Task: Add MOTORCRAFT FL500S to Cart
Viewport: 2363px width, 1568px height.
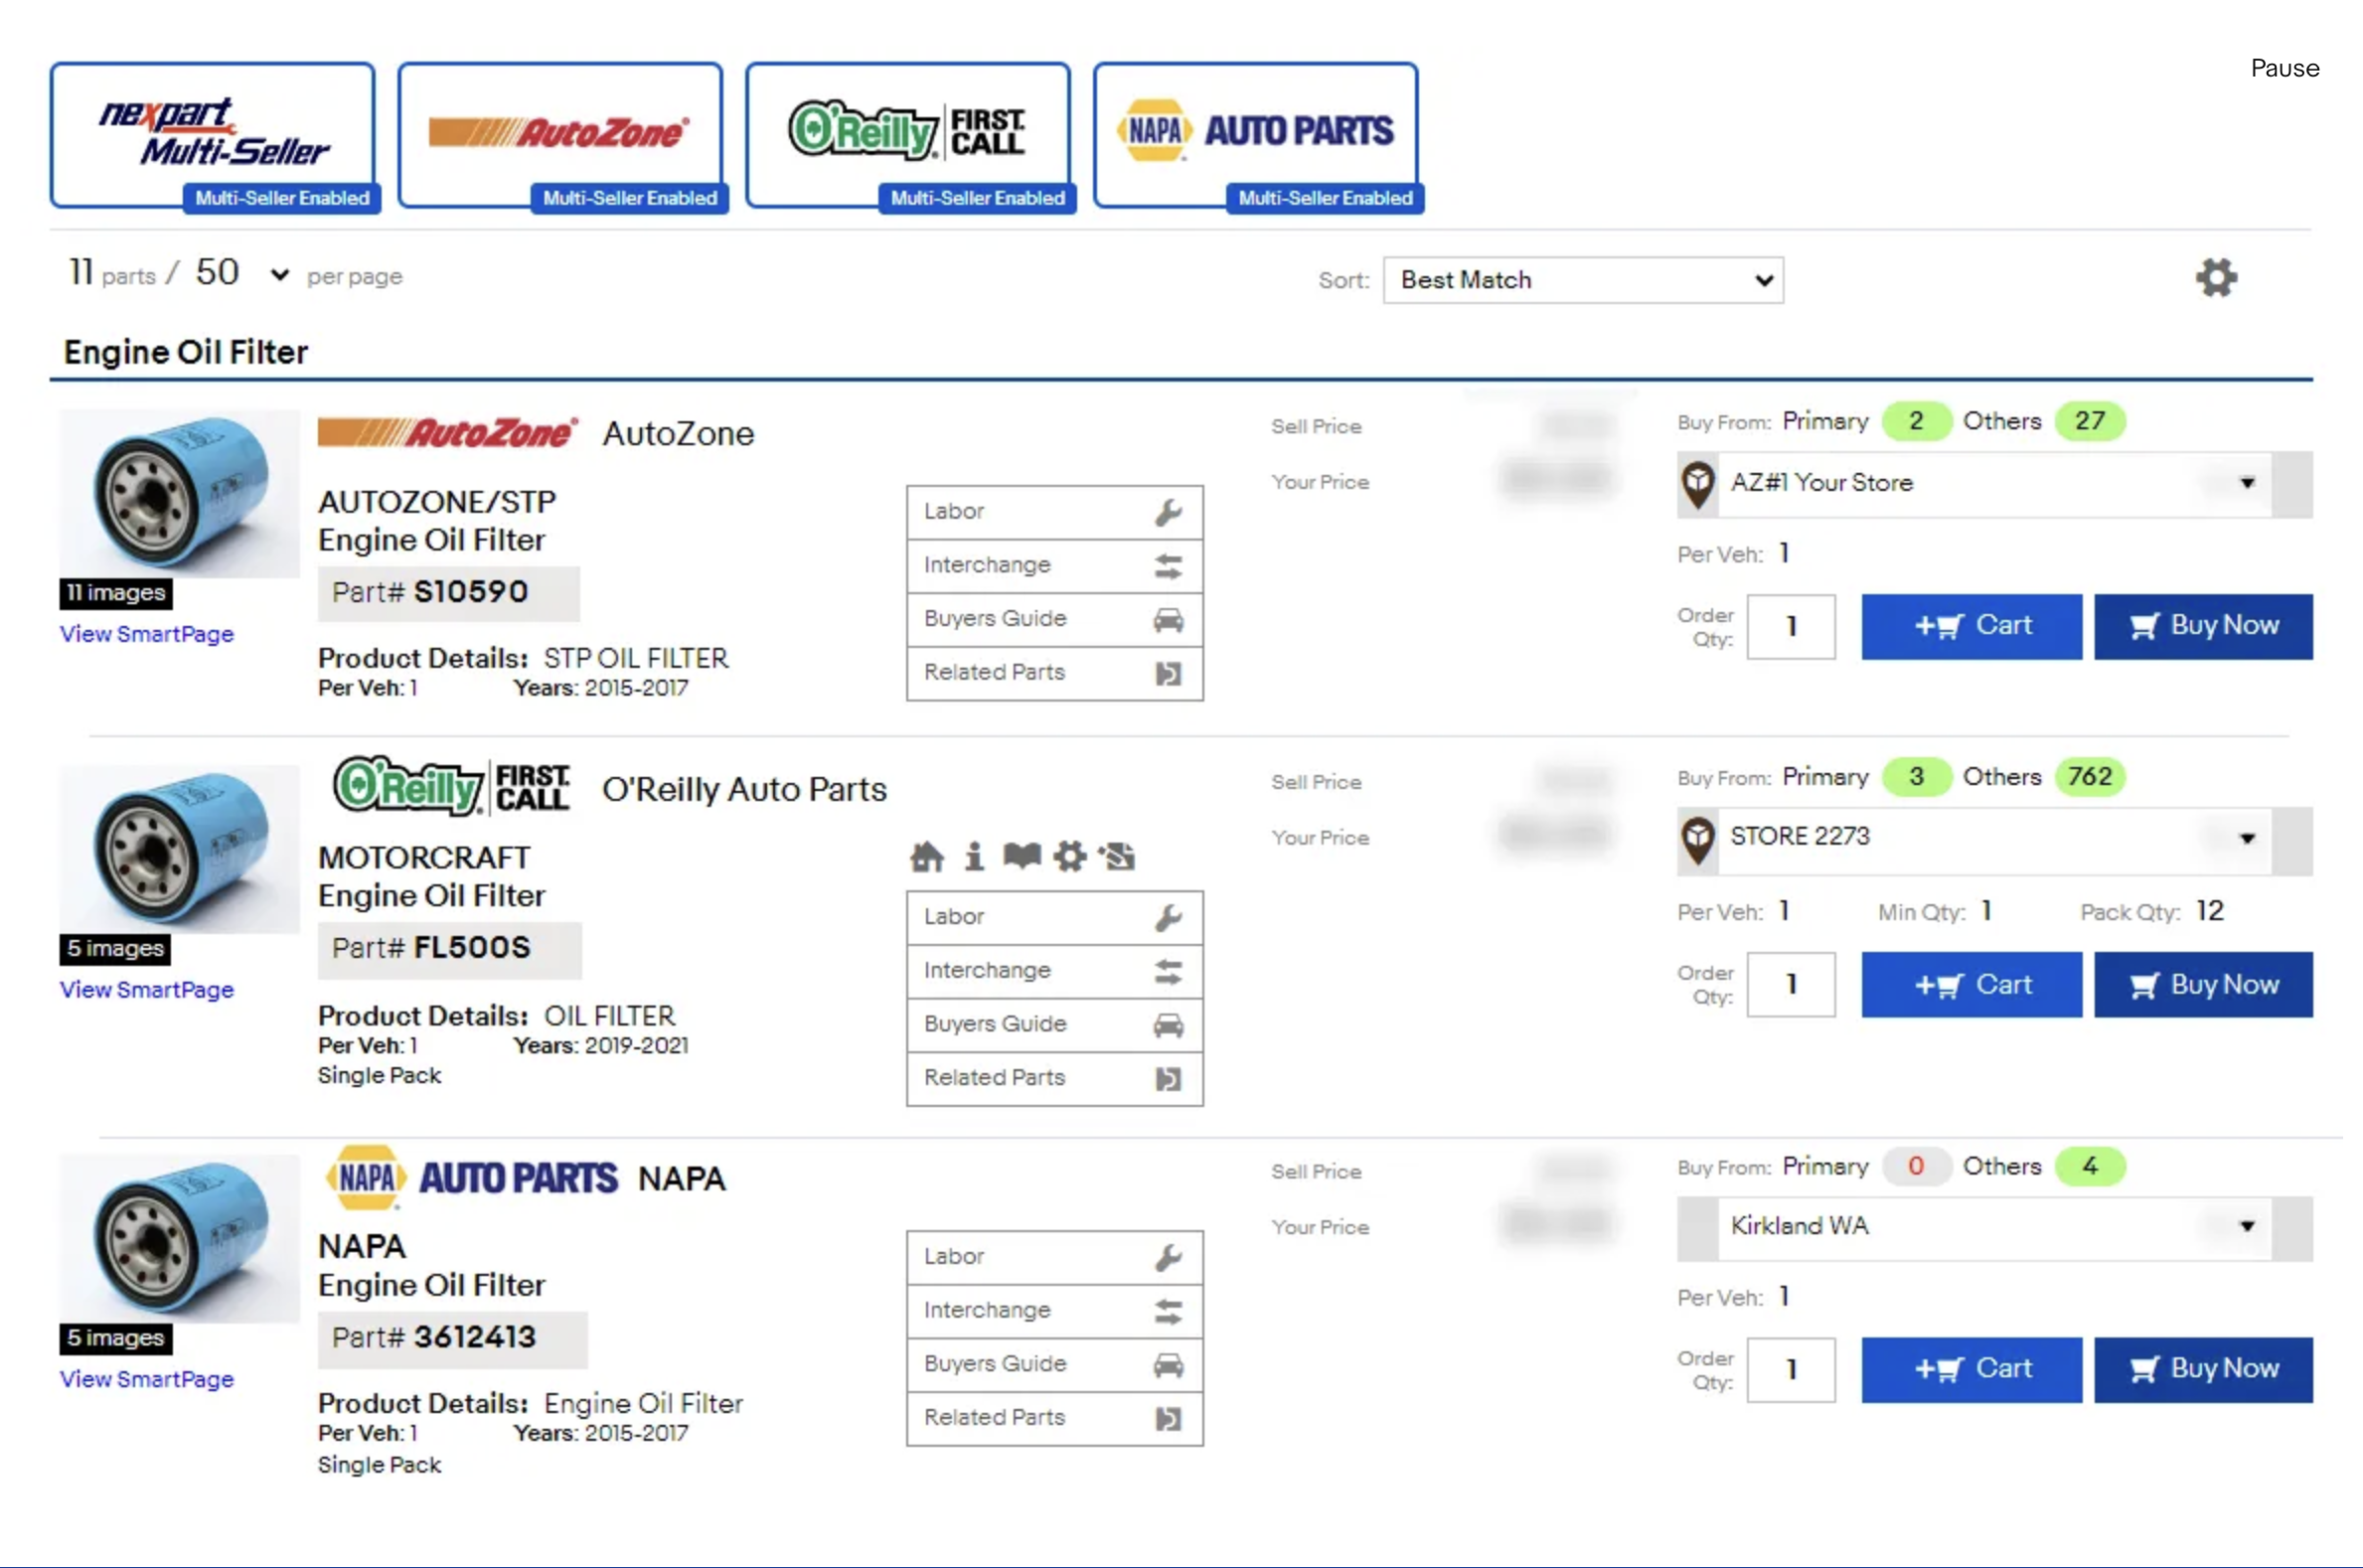Action: pyautogui.click(x=1971, y=985)
